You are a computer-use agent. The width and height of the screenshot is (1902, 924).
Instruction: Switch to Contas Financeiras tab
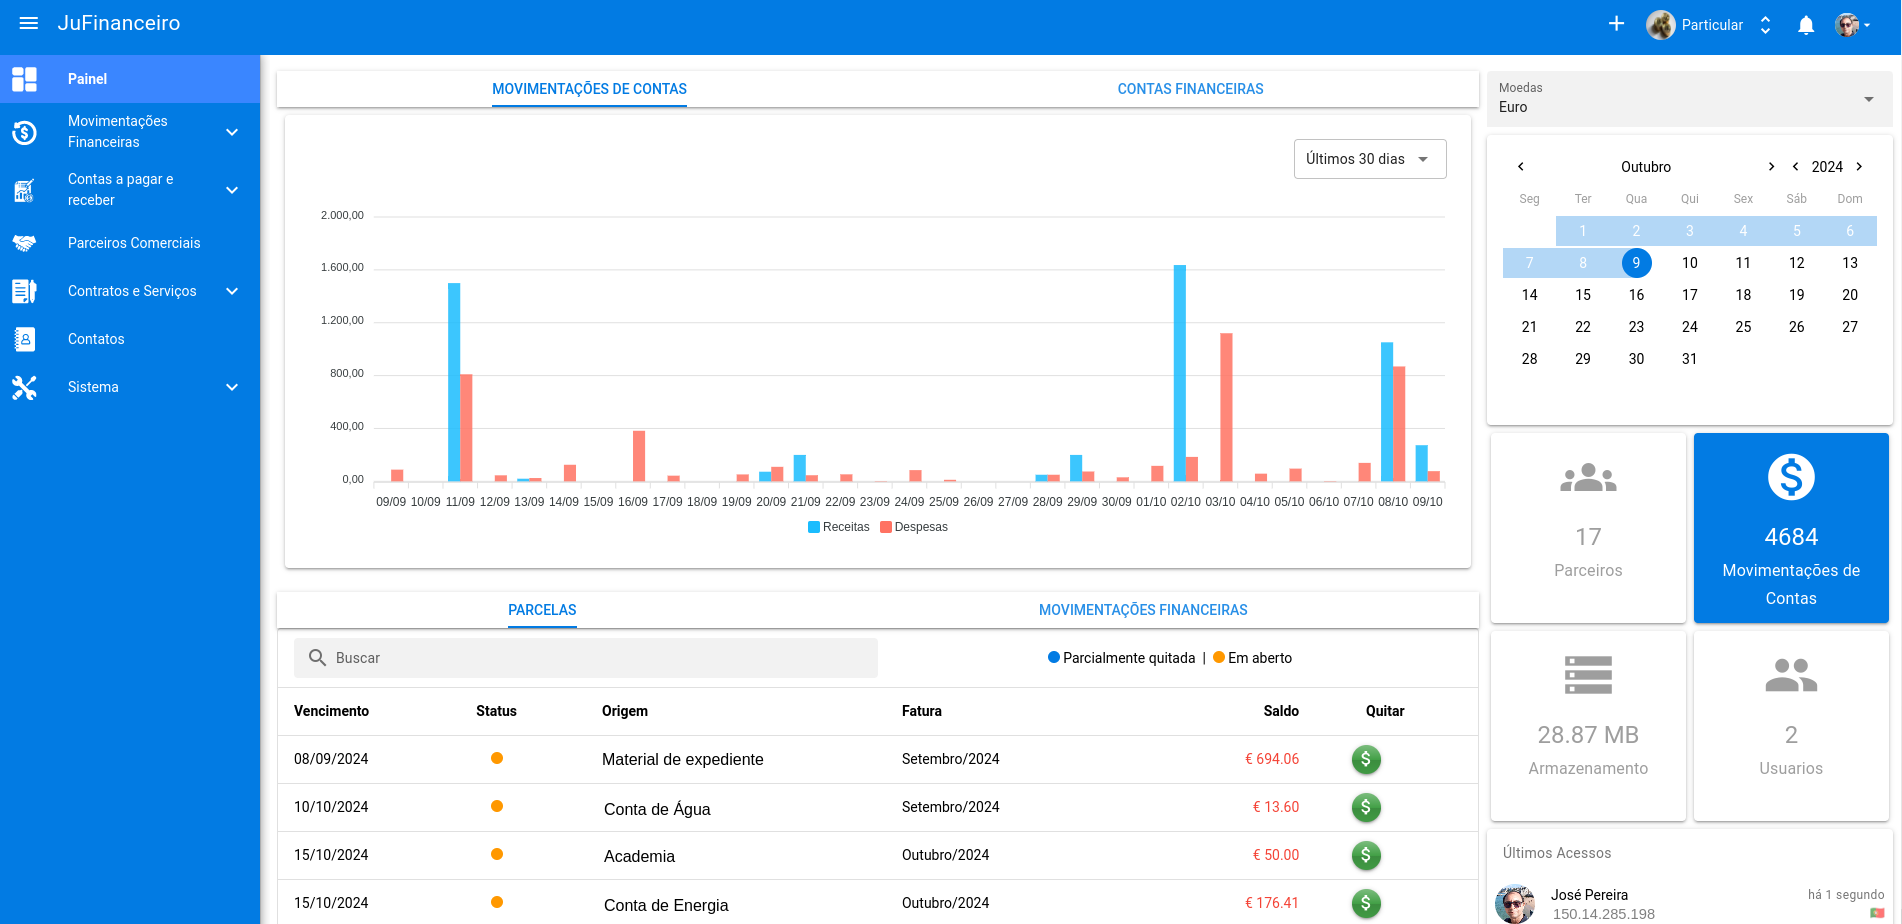(x=1190, y=89)
